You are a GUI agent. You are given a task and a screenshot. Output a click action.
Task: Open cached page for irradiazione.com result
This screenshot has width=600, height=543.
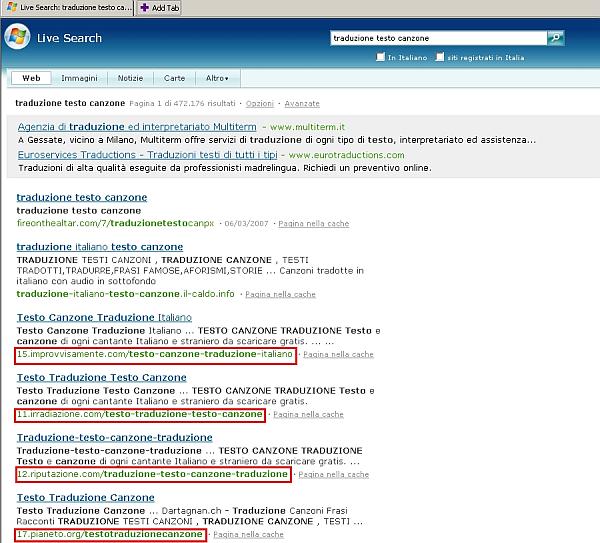308,414
